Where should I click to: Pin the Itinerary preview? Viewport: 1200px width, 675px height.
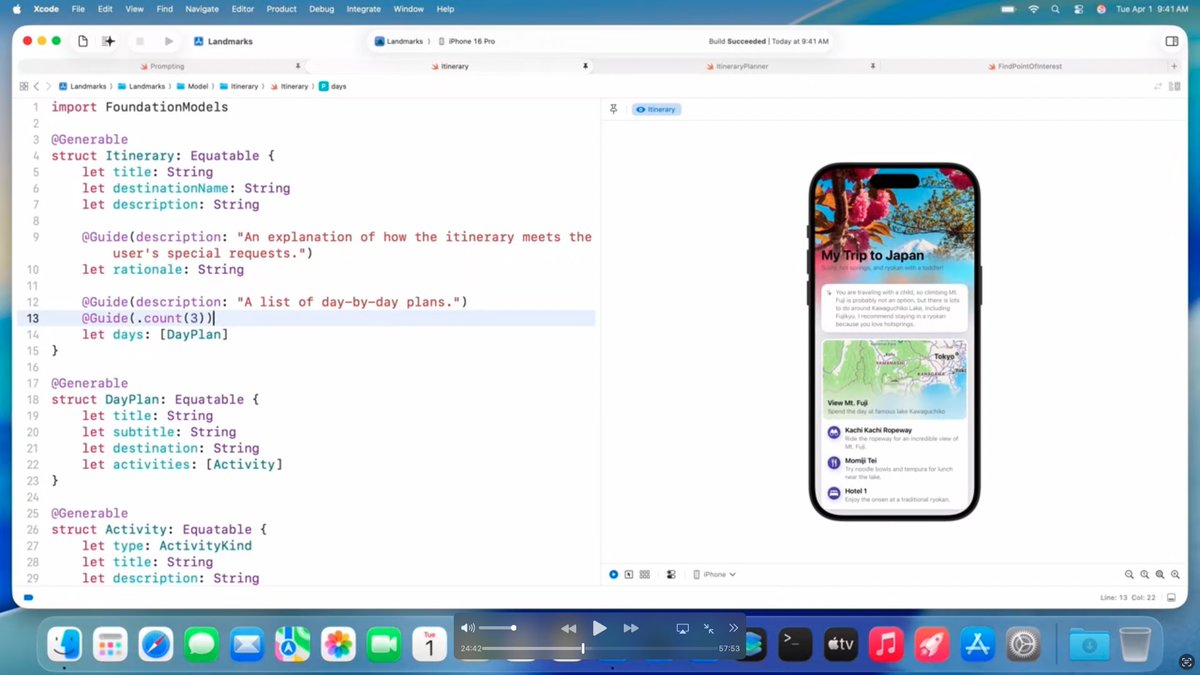(x=614, y=109)
